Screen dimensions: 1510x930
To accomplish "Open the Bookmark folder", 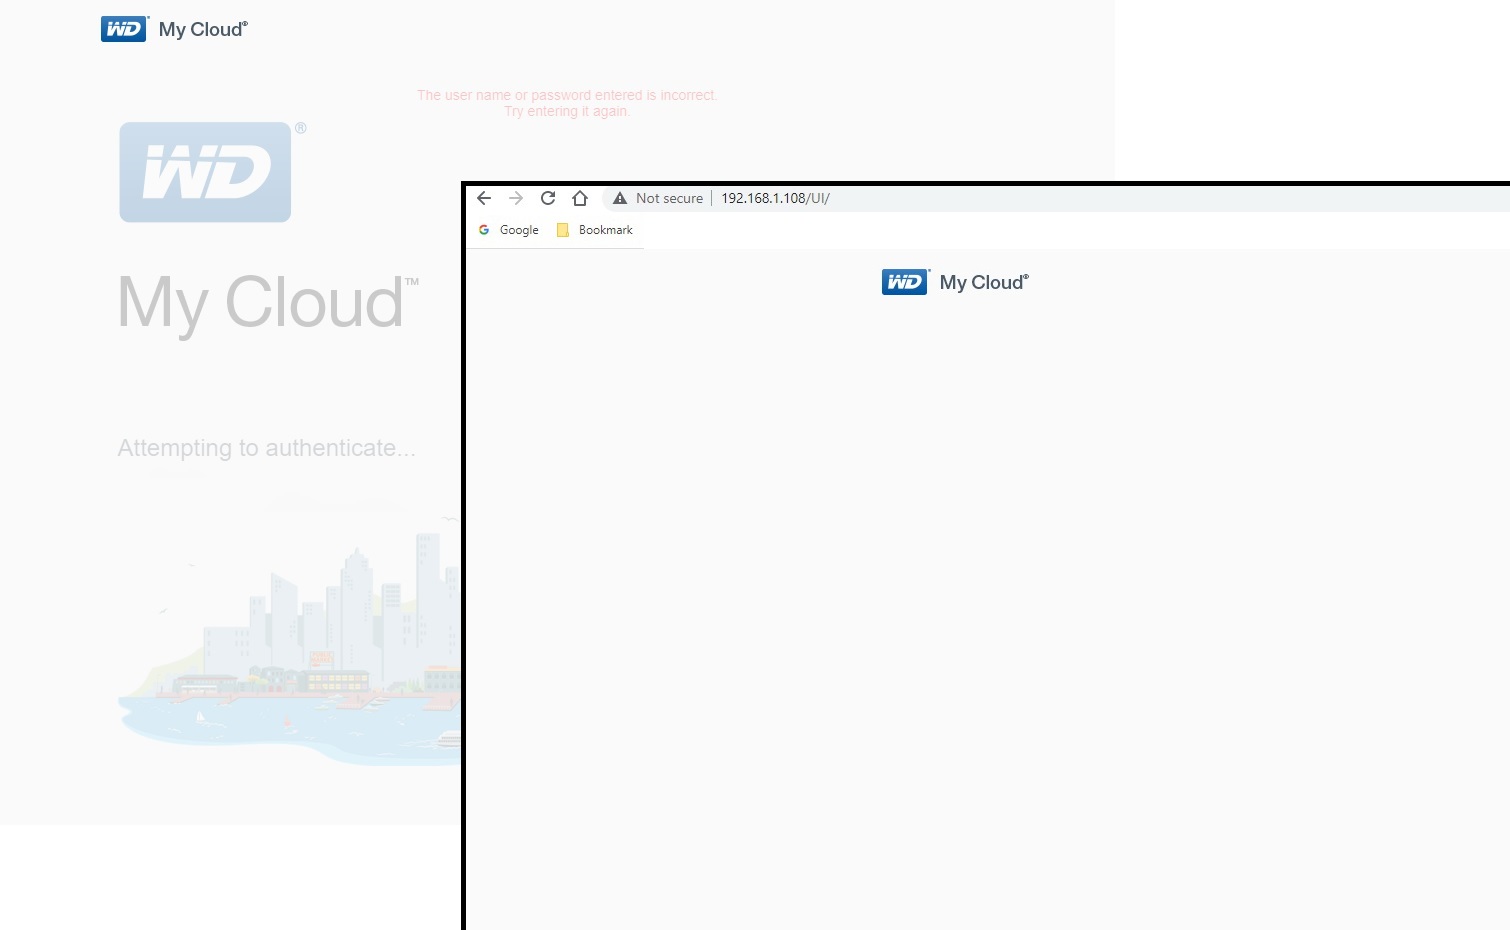I will tap(595, 230).
